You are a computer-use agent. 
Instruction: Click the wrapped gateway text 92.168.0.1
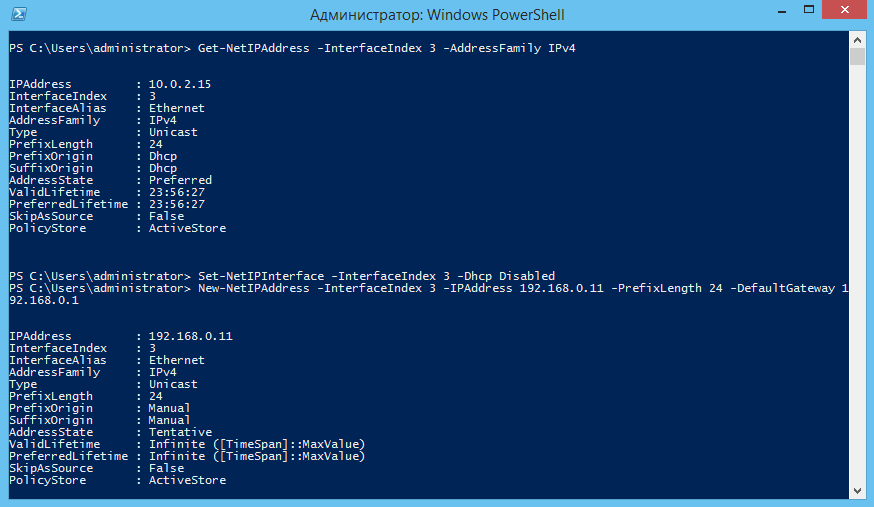(44, 300)
